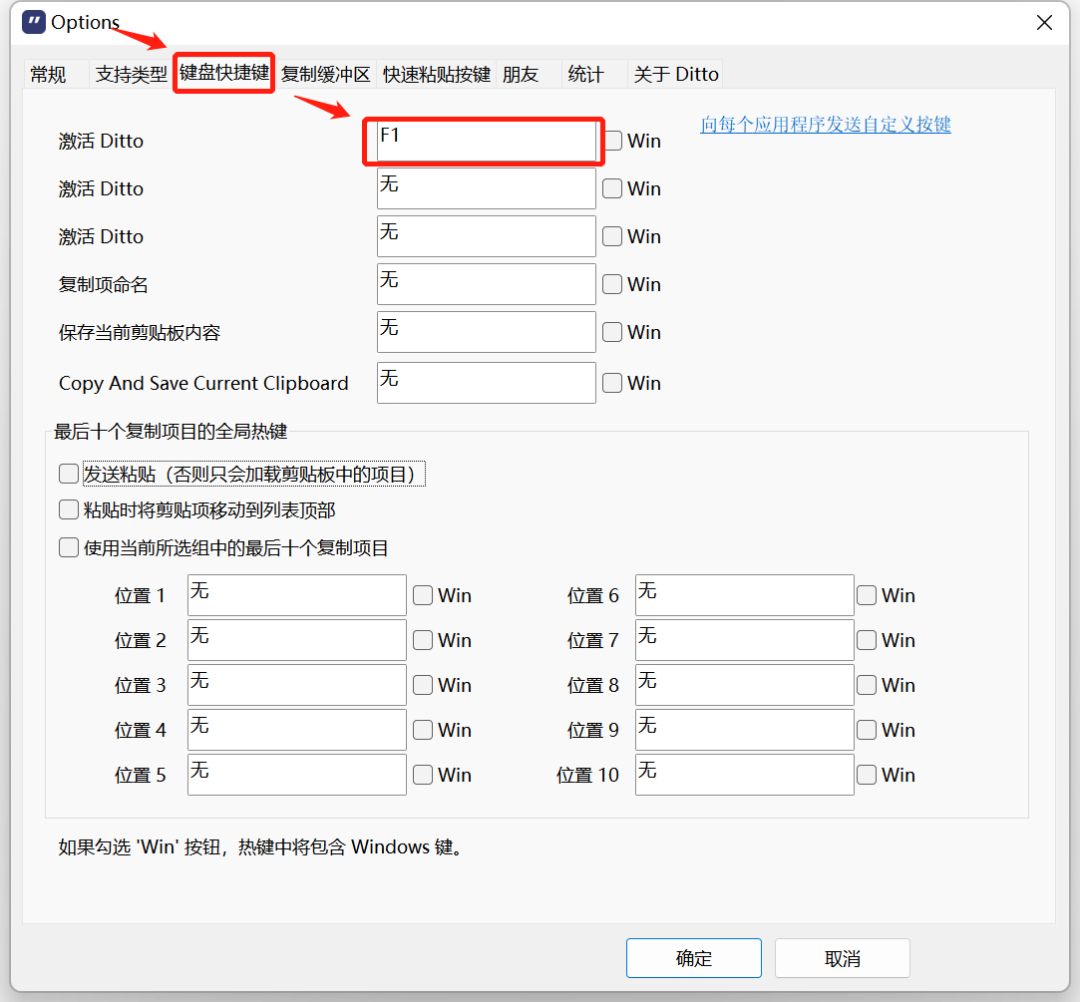Toggle 使用当前所选组中的最后十个复制项目 checkbox
This screenshot has height=1002, width=1080.
pyautogui.click(x=69, y=547)
